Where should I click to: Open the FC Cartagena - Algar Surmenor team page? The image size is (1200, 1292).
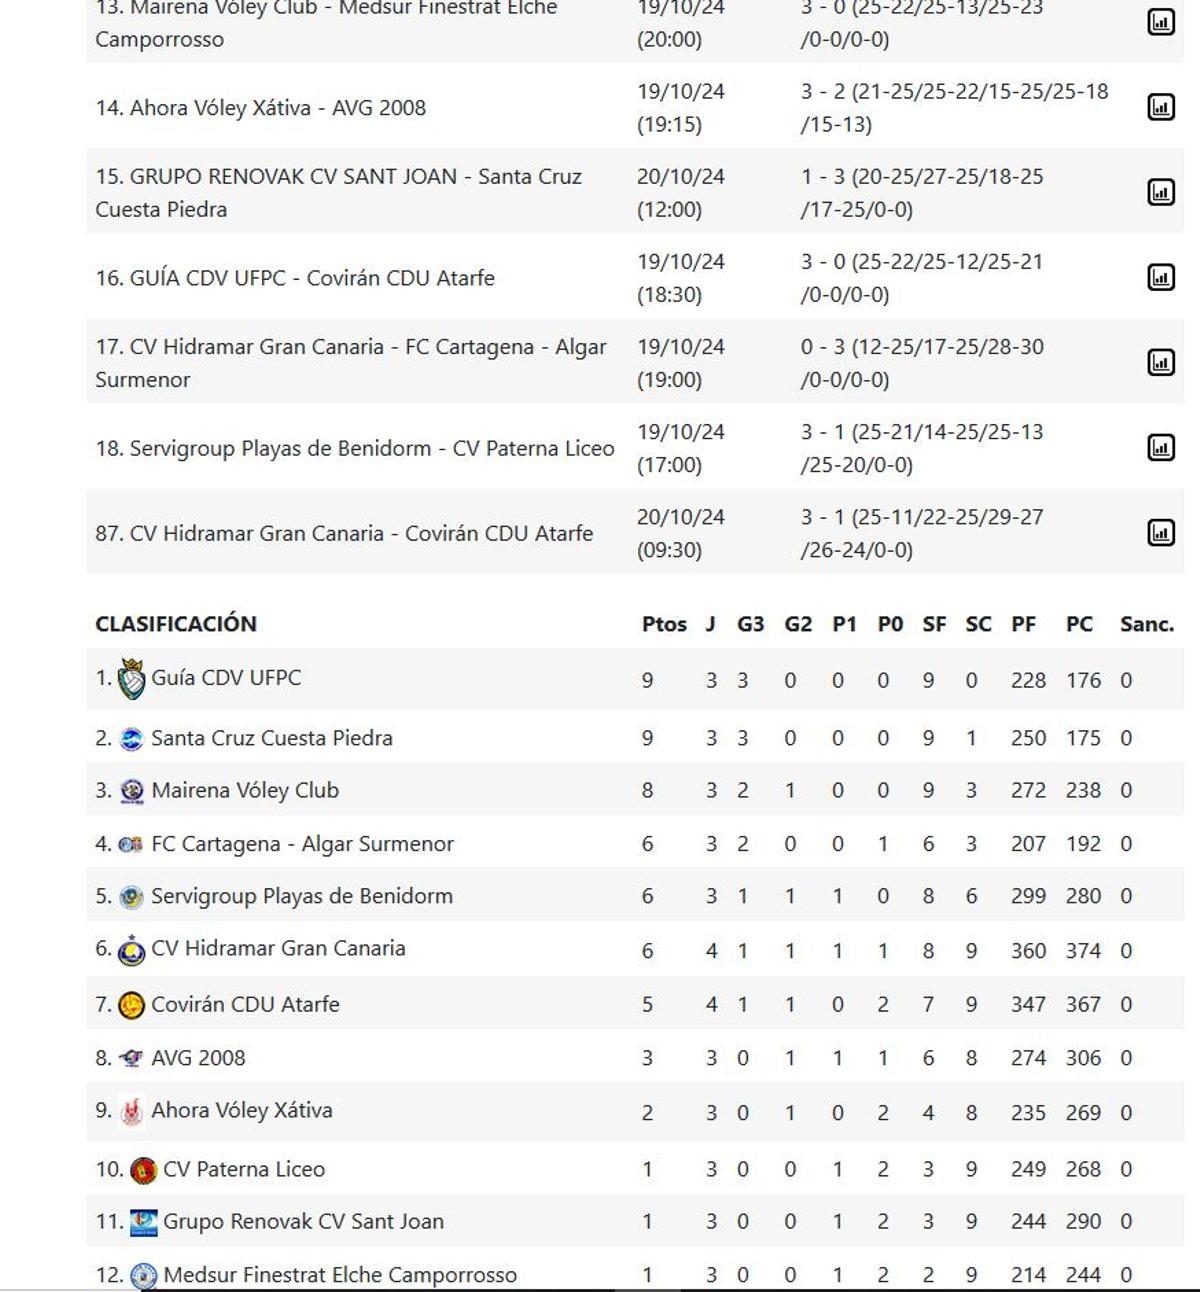pyautogui.click(x=300, y=843)
